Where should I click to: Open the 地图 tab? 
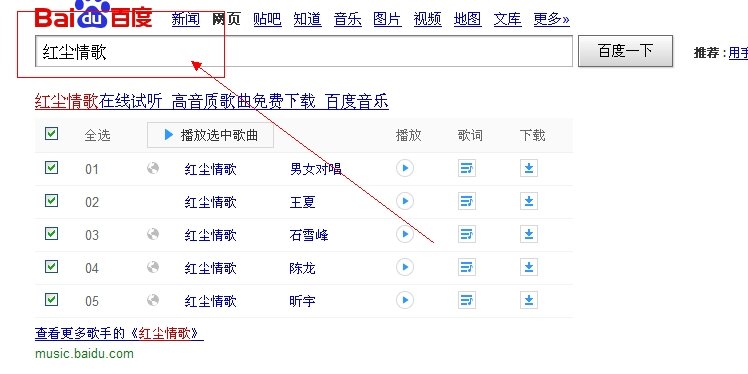point(468,20)
